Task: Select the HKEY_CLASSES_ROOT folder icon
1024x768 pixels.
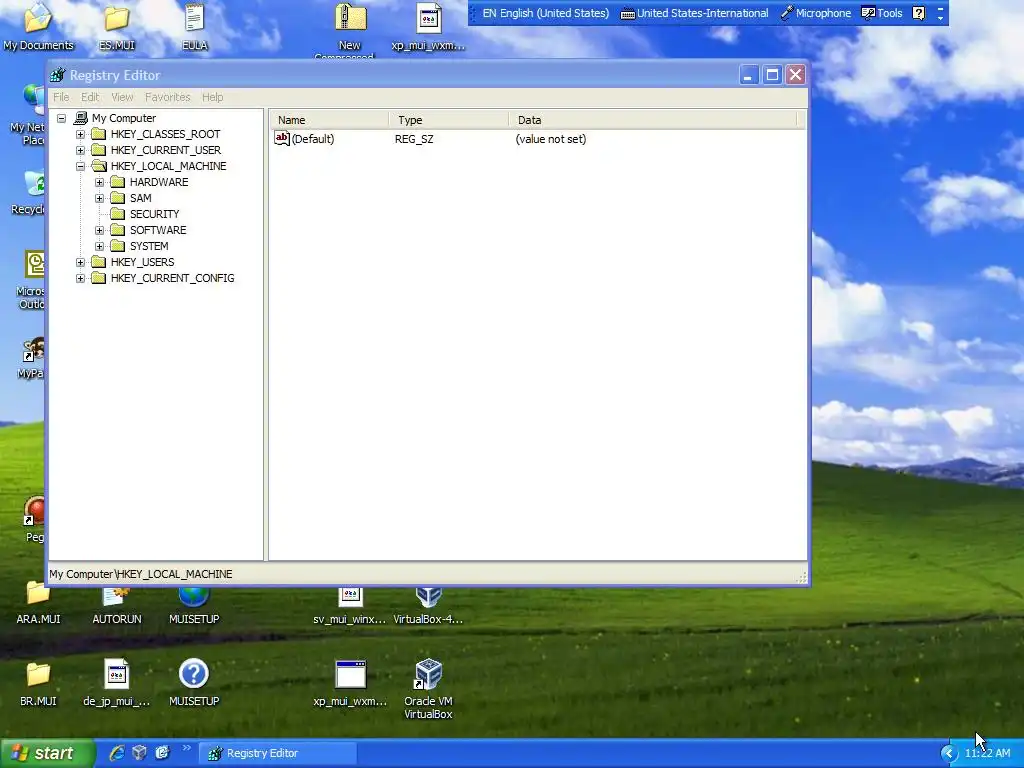Action: coord(99,134)
